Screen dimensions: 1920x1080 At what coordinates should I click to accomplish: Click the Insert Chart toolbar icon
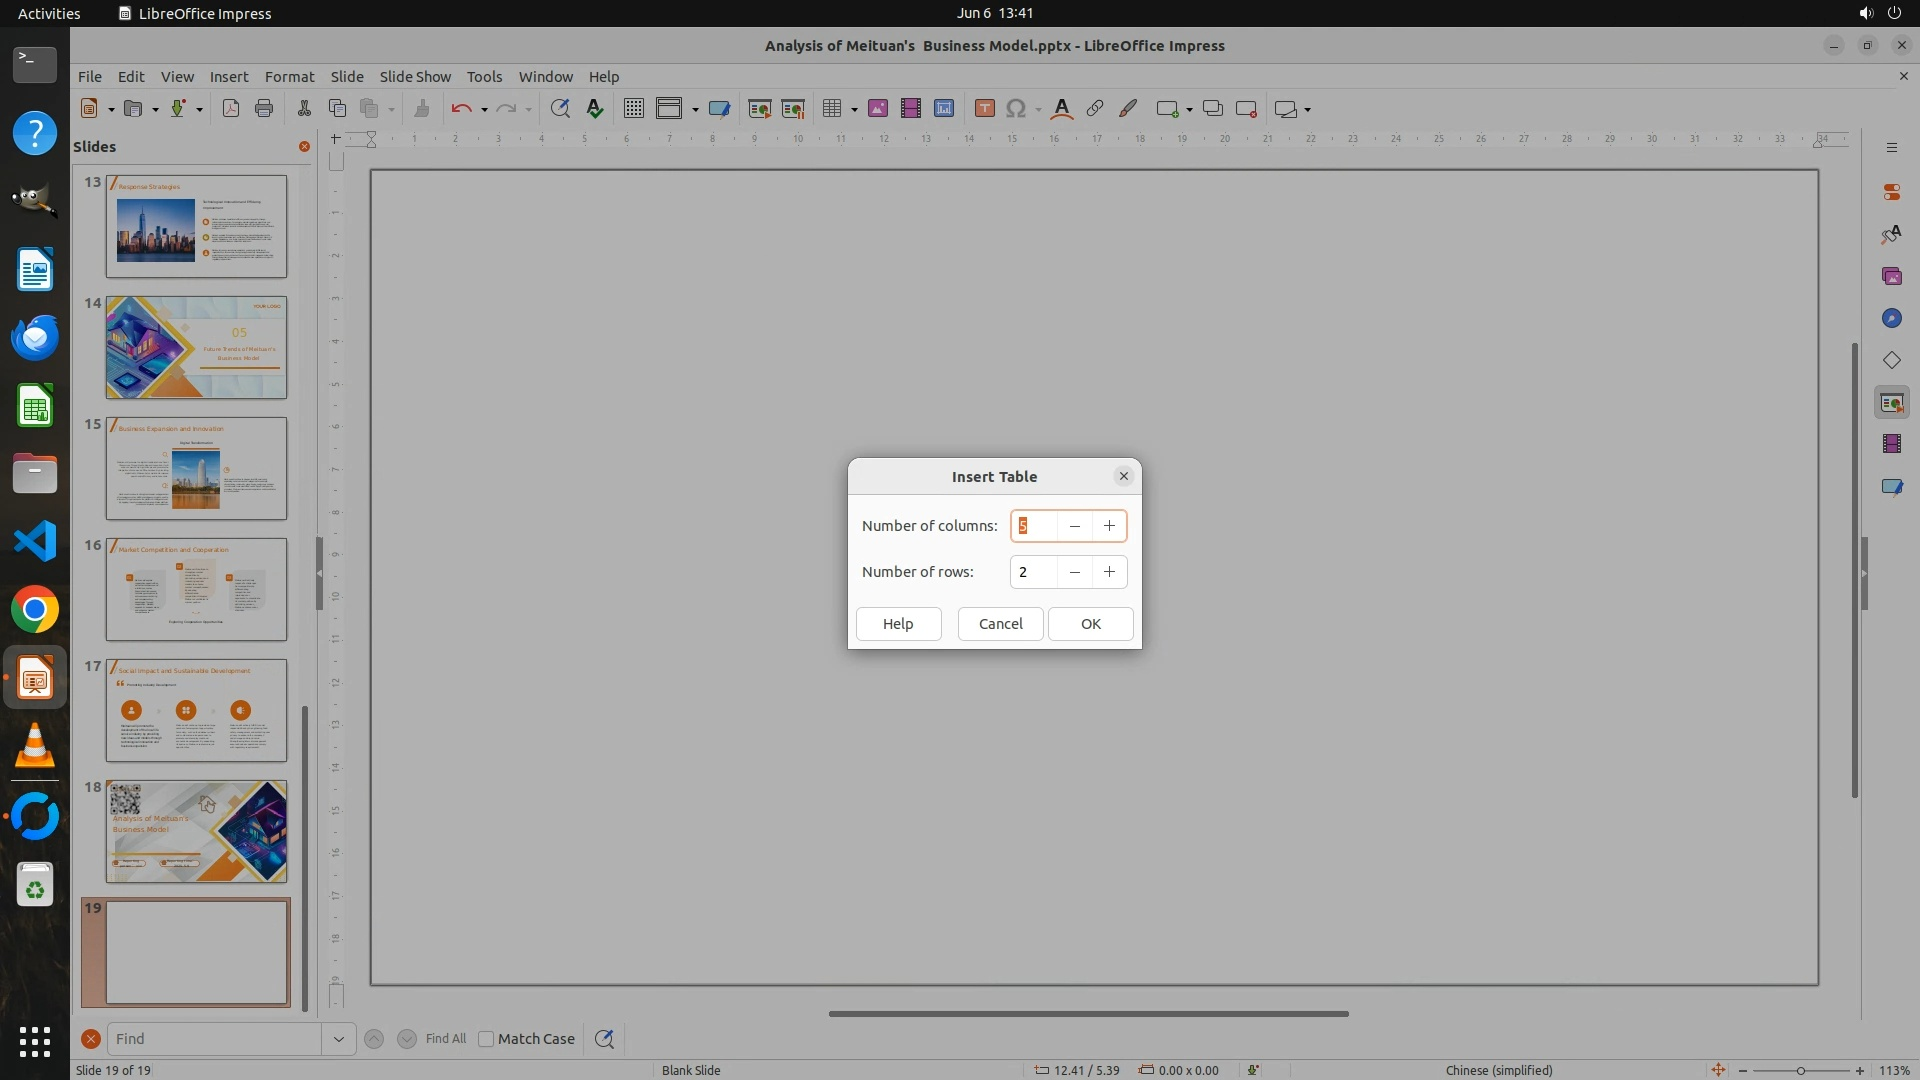click(944, 109)
